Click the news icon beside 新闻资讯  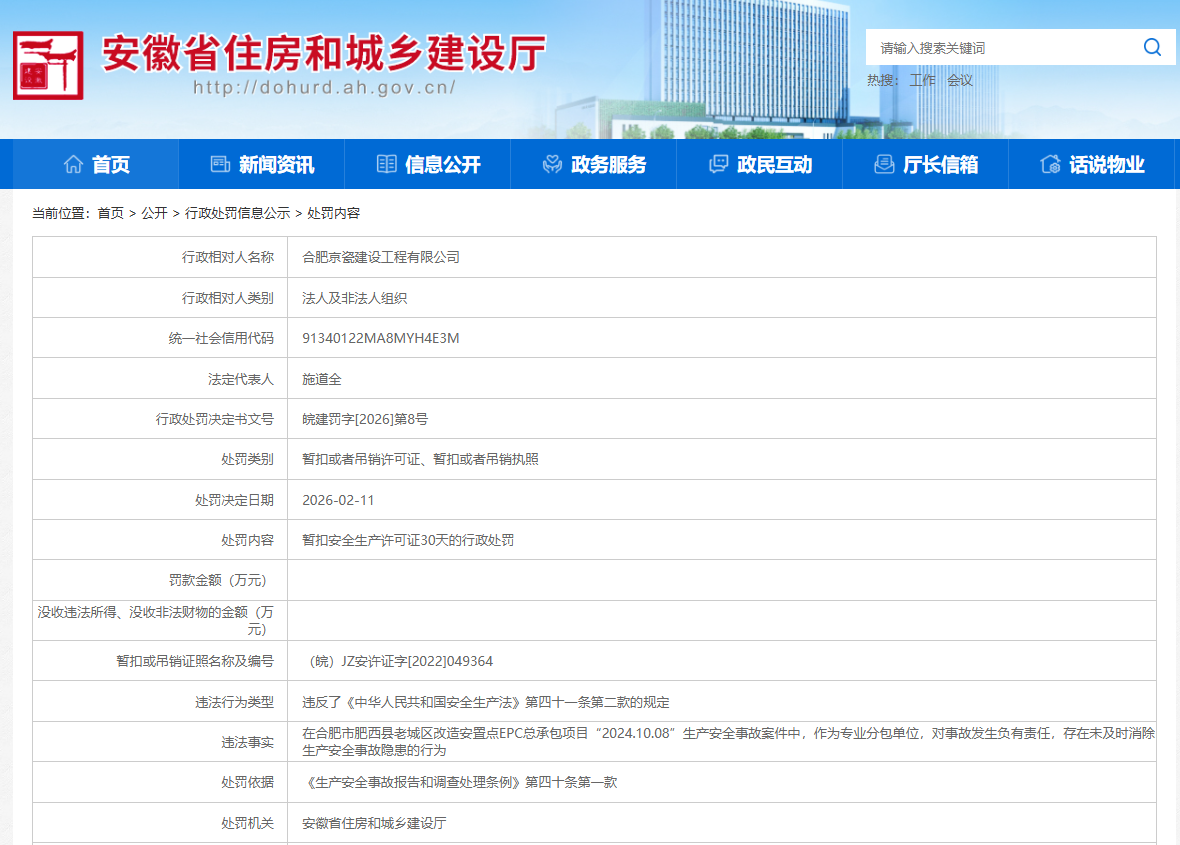pos(220,164)
